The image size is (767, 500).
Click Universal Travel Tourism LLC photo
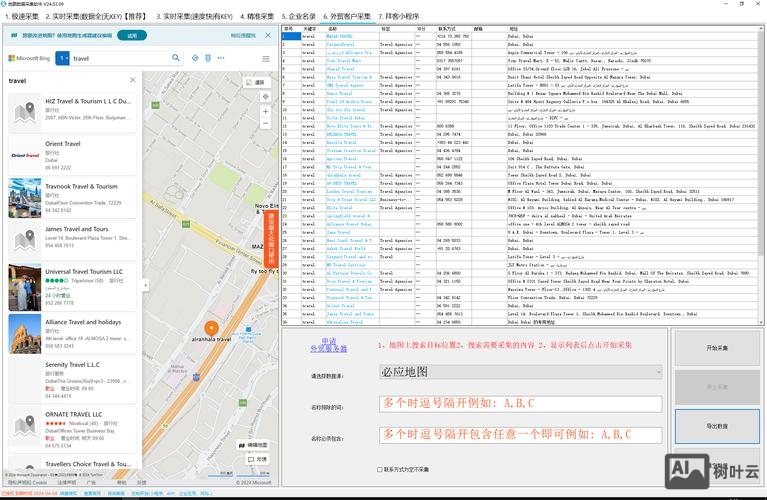25,288
